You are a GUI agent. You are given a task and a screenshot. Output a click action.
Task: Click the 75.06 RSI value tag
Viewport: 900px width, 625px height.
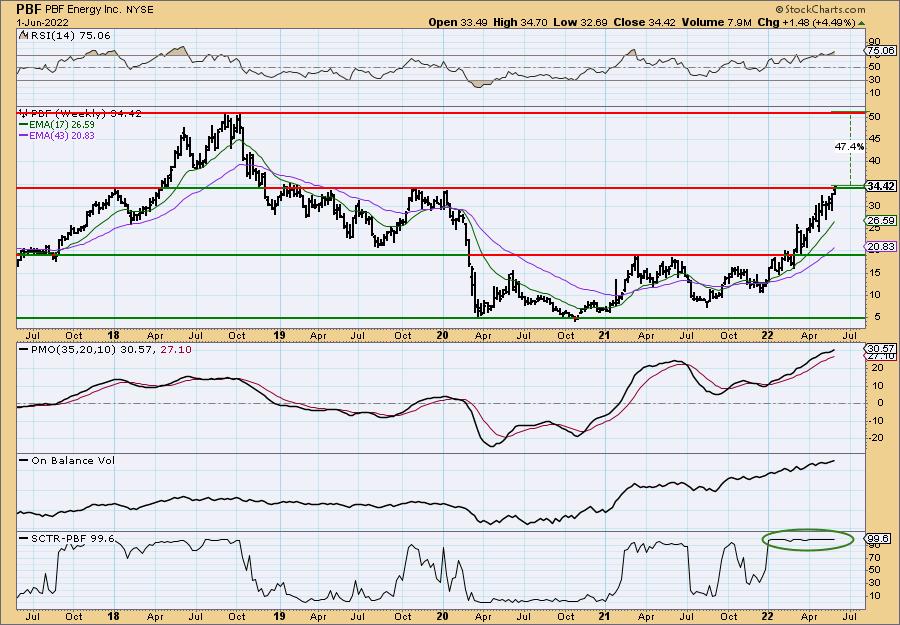pos(882,51)
